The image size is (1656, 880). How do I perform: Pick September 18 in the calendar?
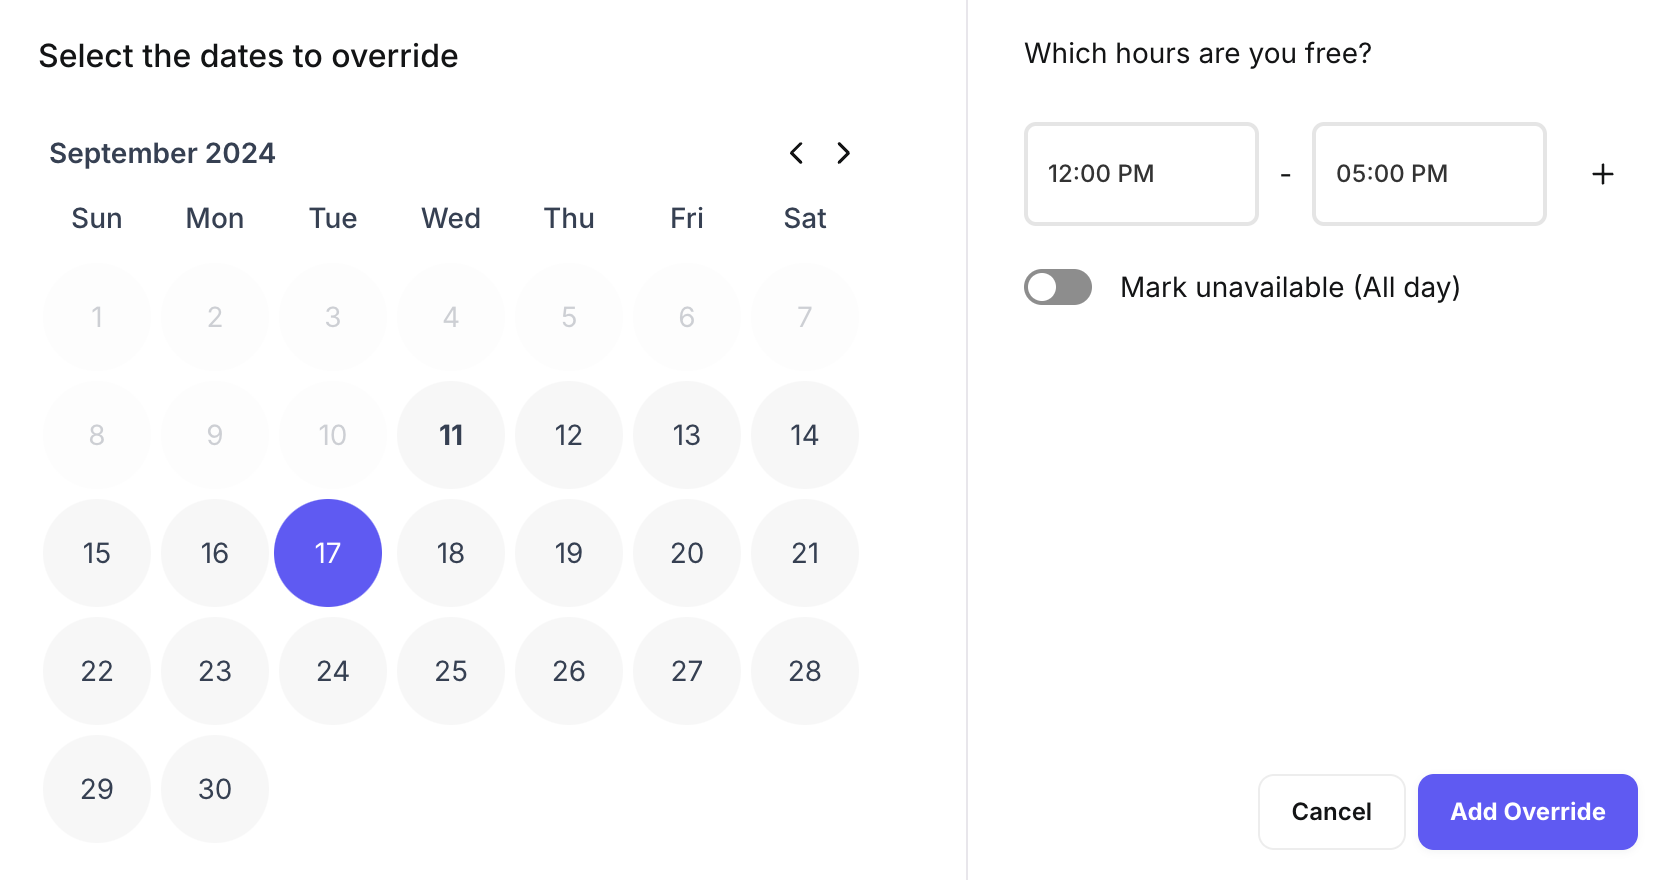[x=451, y=553]
